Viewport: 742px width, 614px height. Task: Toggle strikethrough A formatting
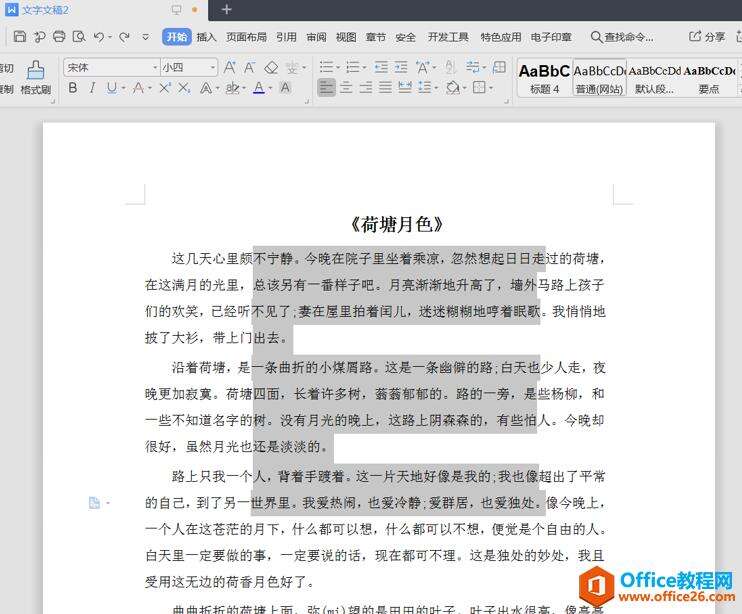(138, 88)
